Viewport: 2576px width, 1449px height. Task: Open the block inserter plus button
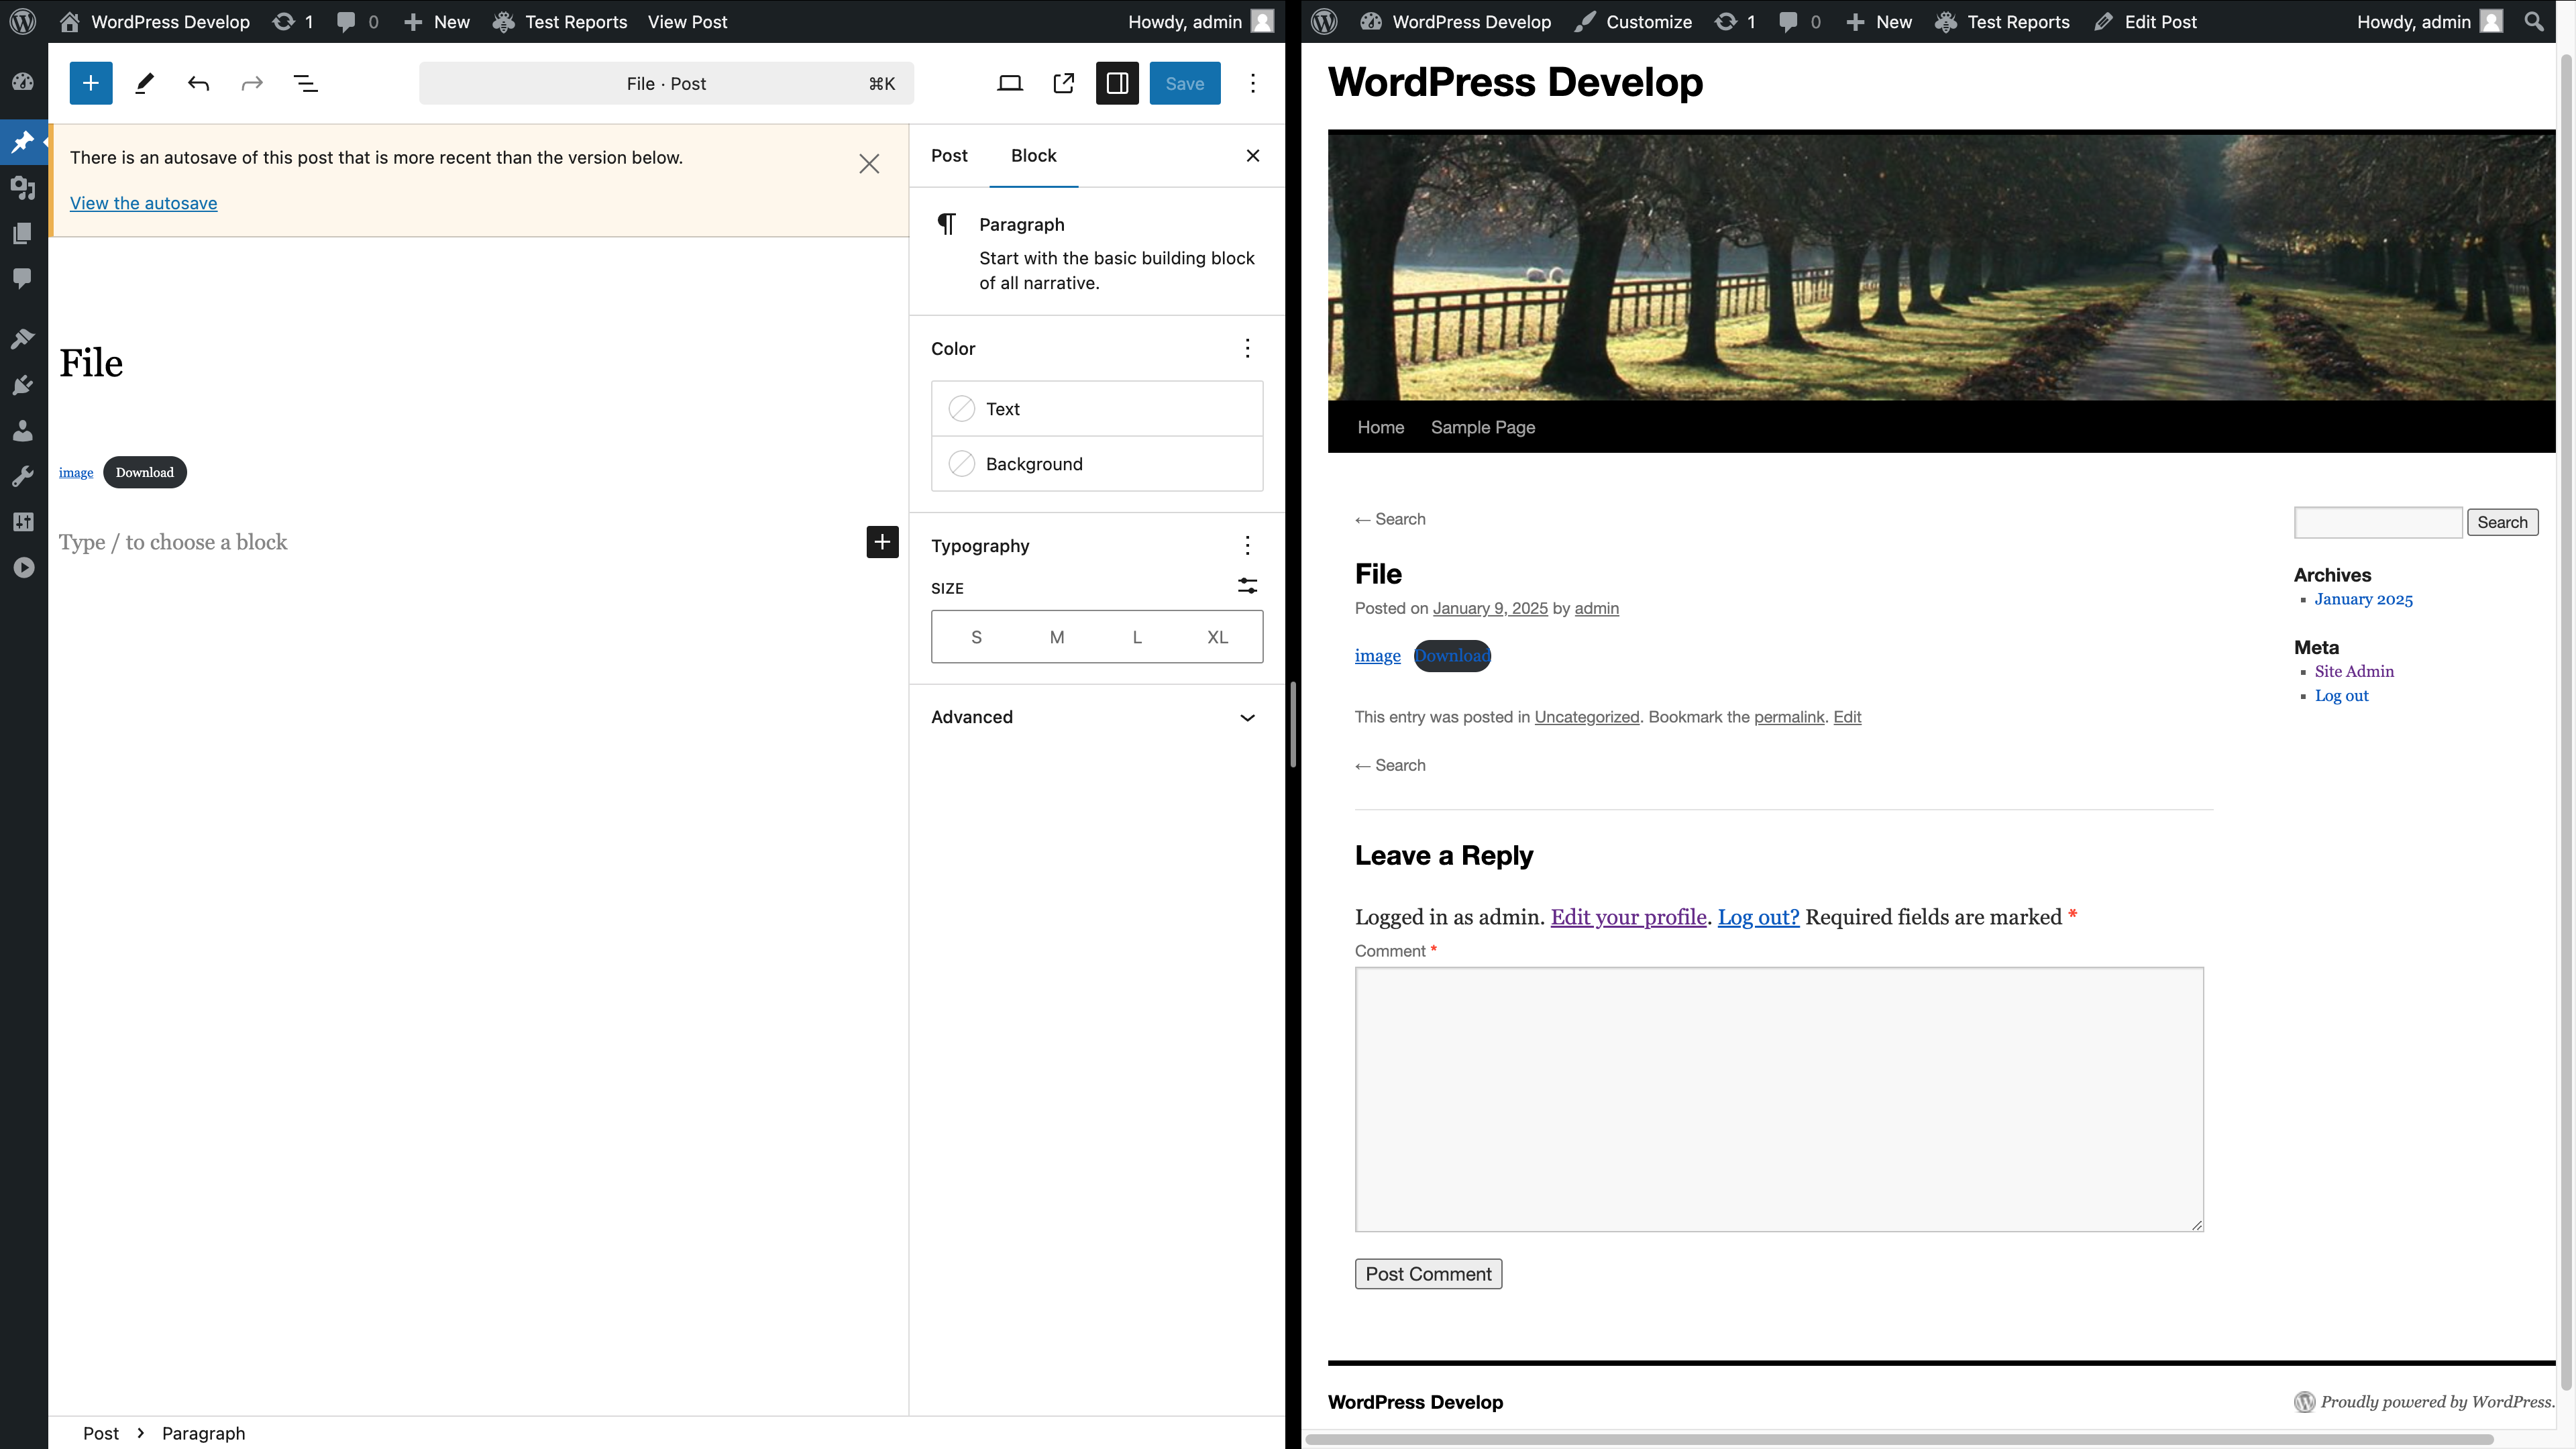[x=90, y=83]
